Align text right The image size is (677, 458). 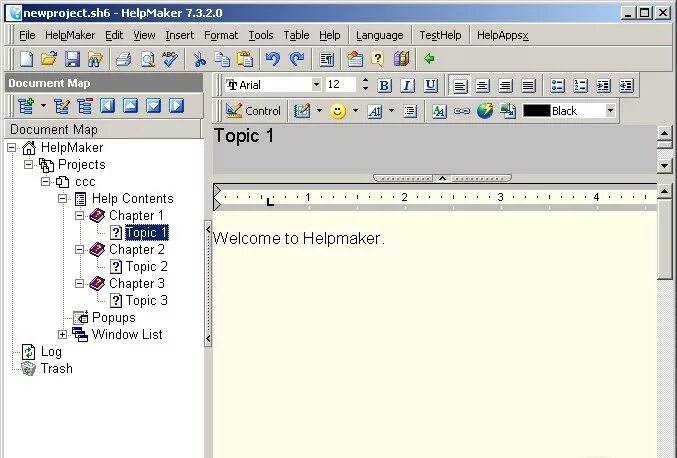click(x=505, y=85)
